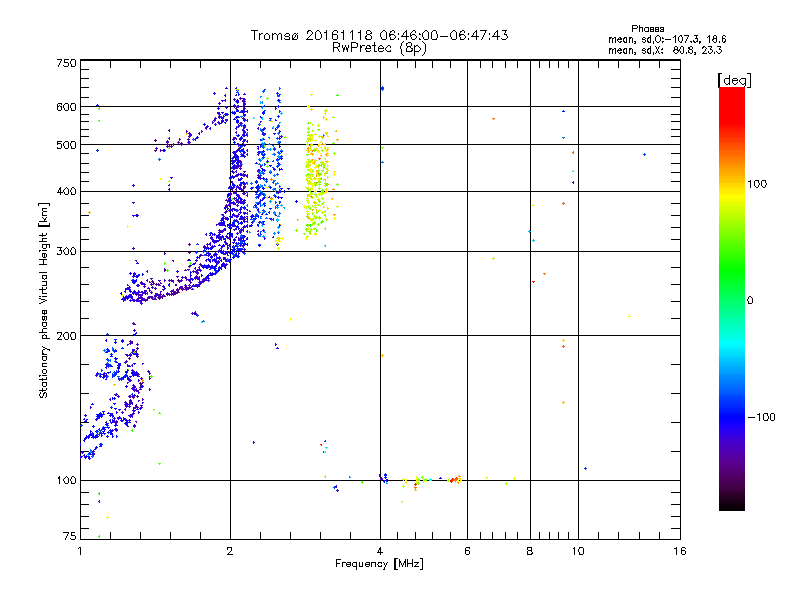Click the colorbar '0' tick label
The width and height of the screenshot is (800, 600).
coord(750,301)
